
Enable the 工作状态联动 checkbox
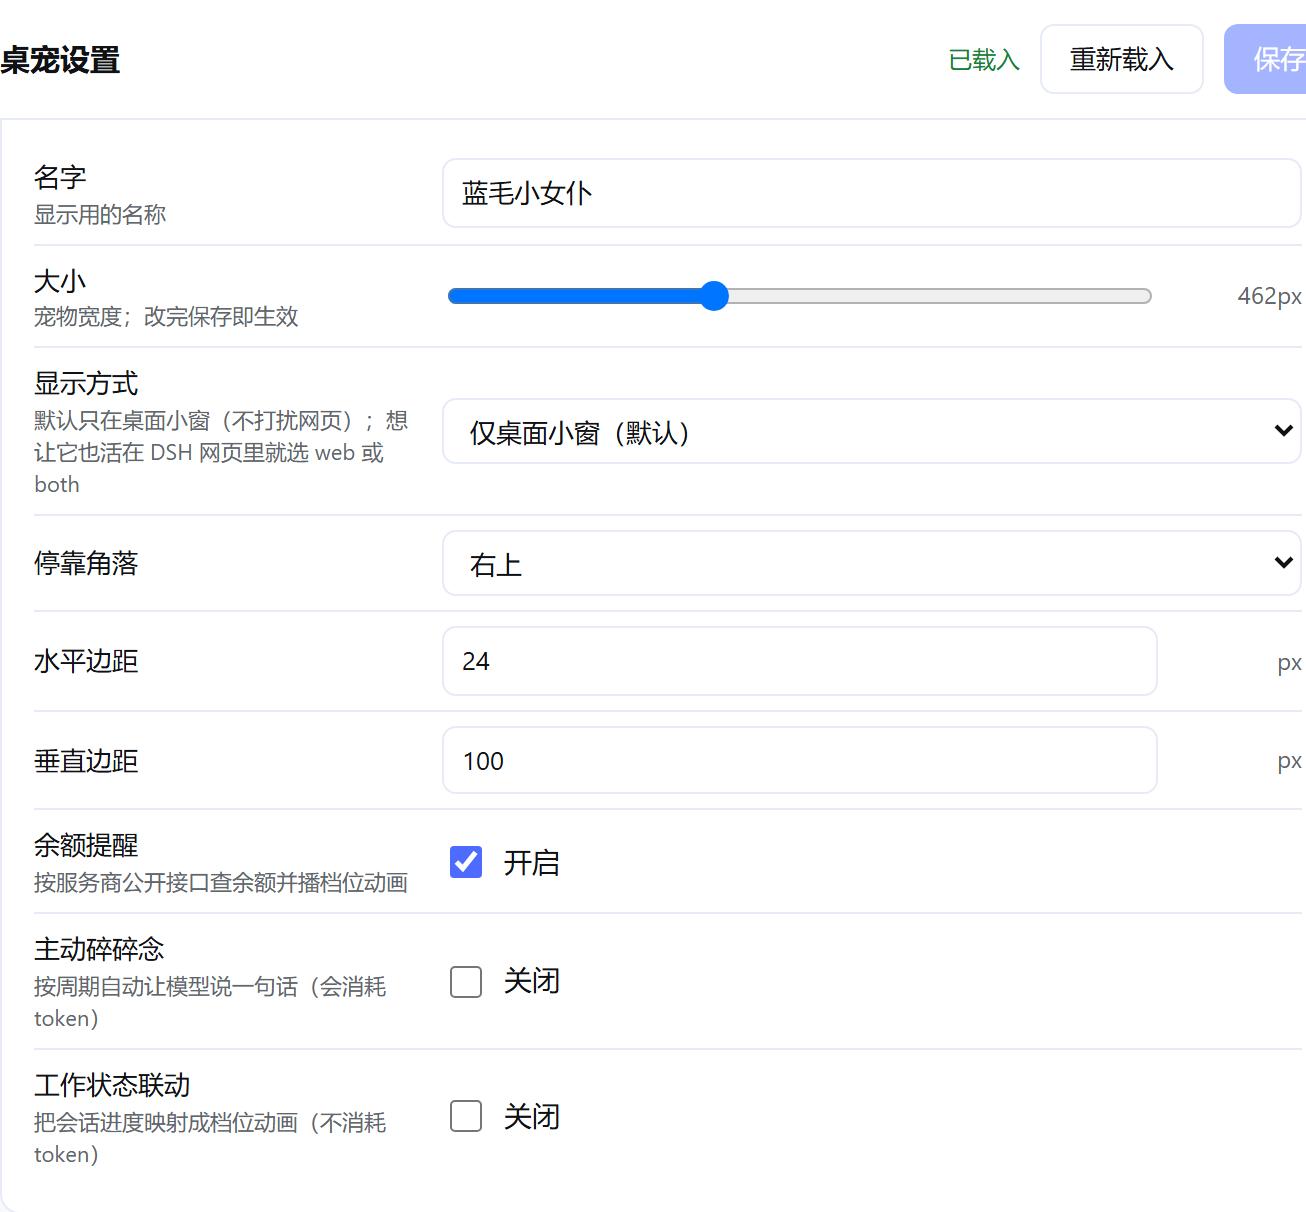[466, 1116]
